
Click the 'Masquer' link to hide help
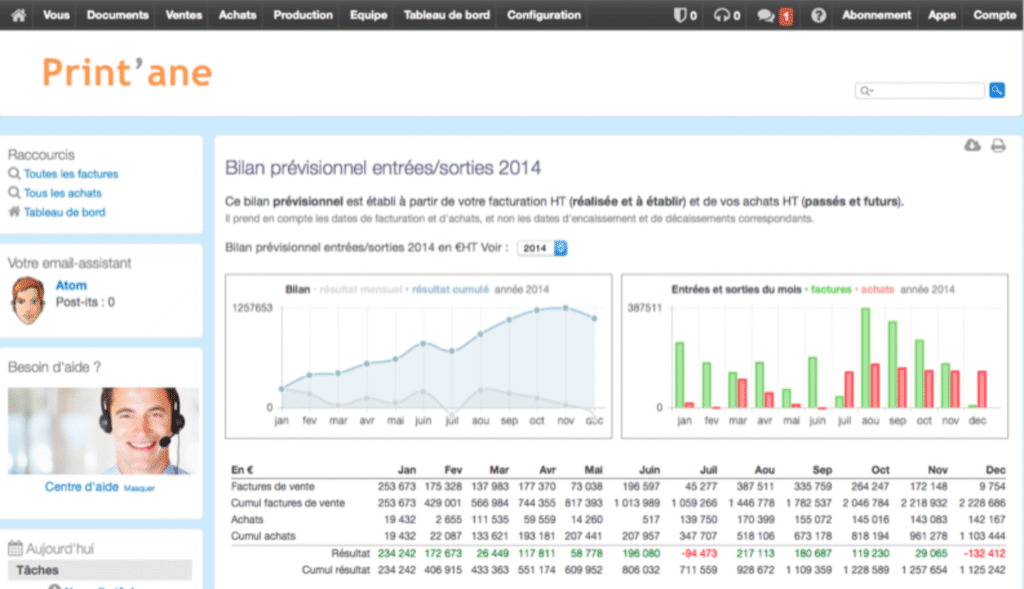click(x=140, y=488)
